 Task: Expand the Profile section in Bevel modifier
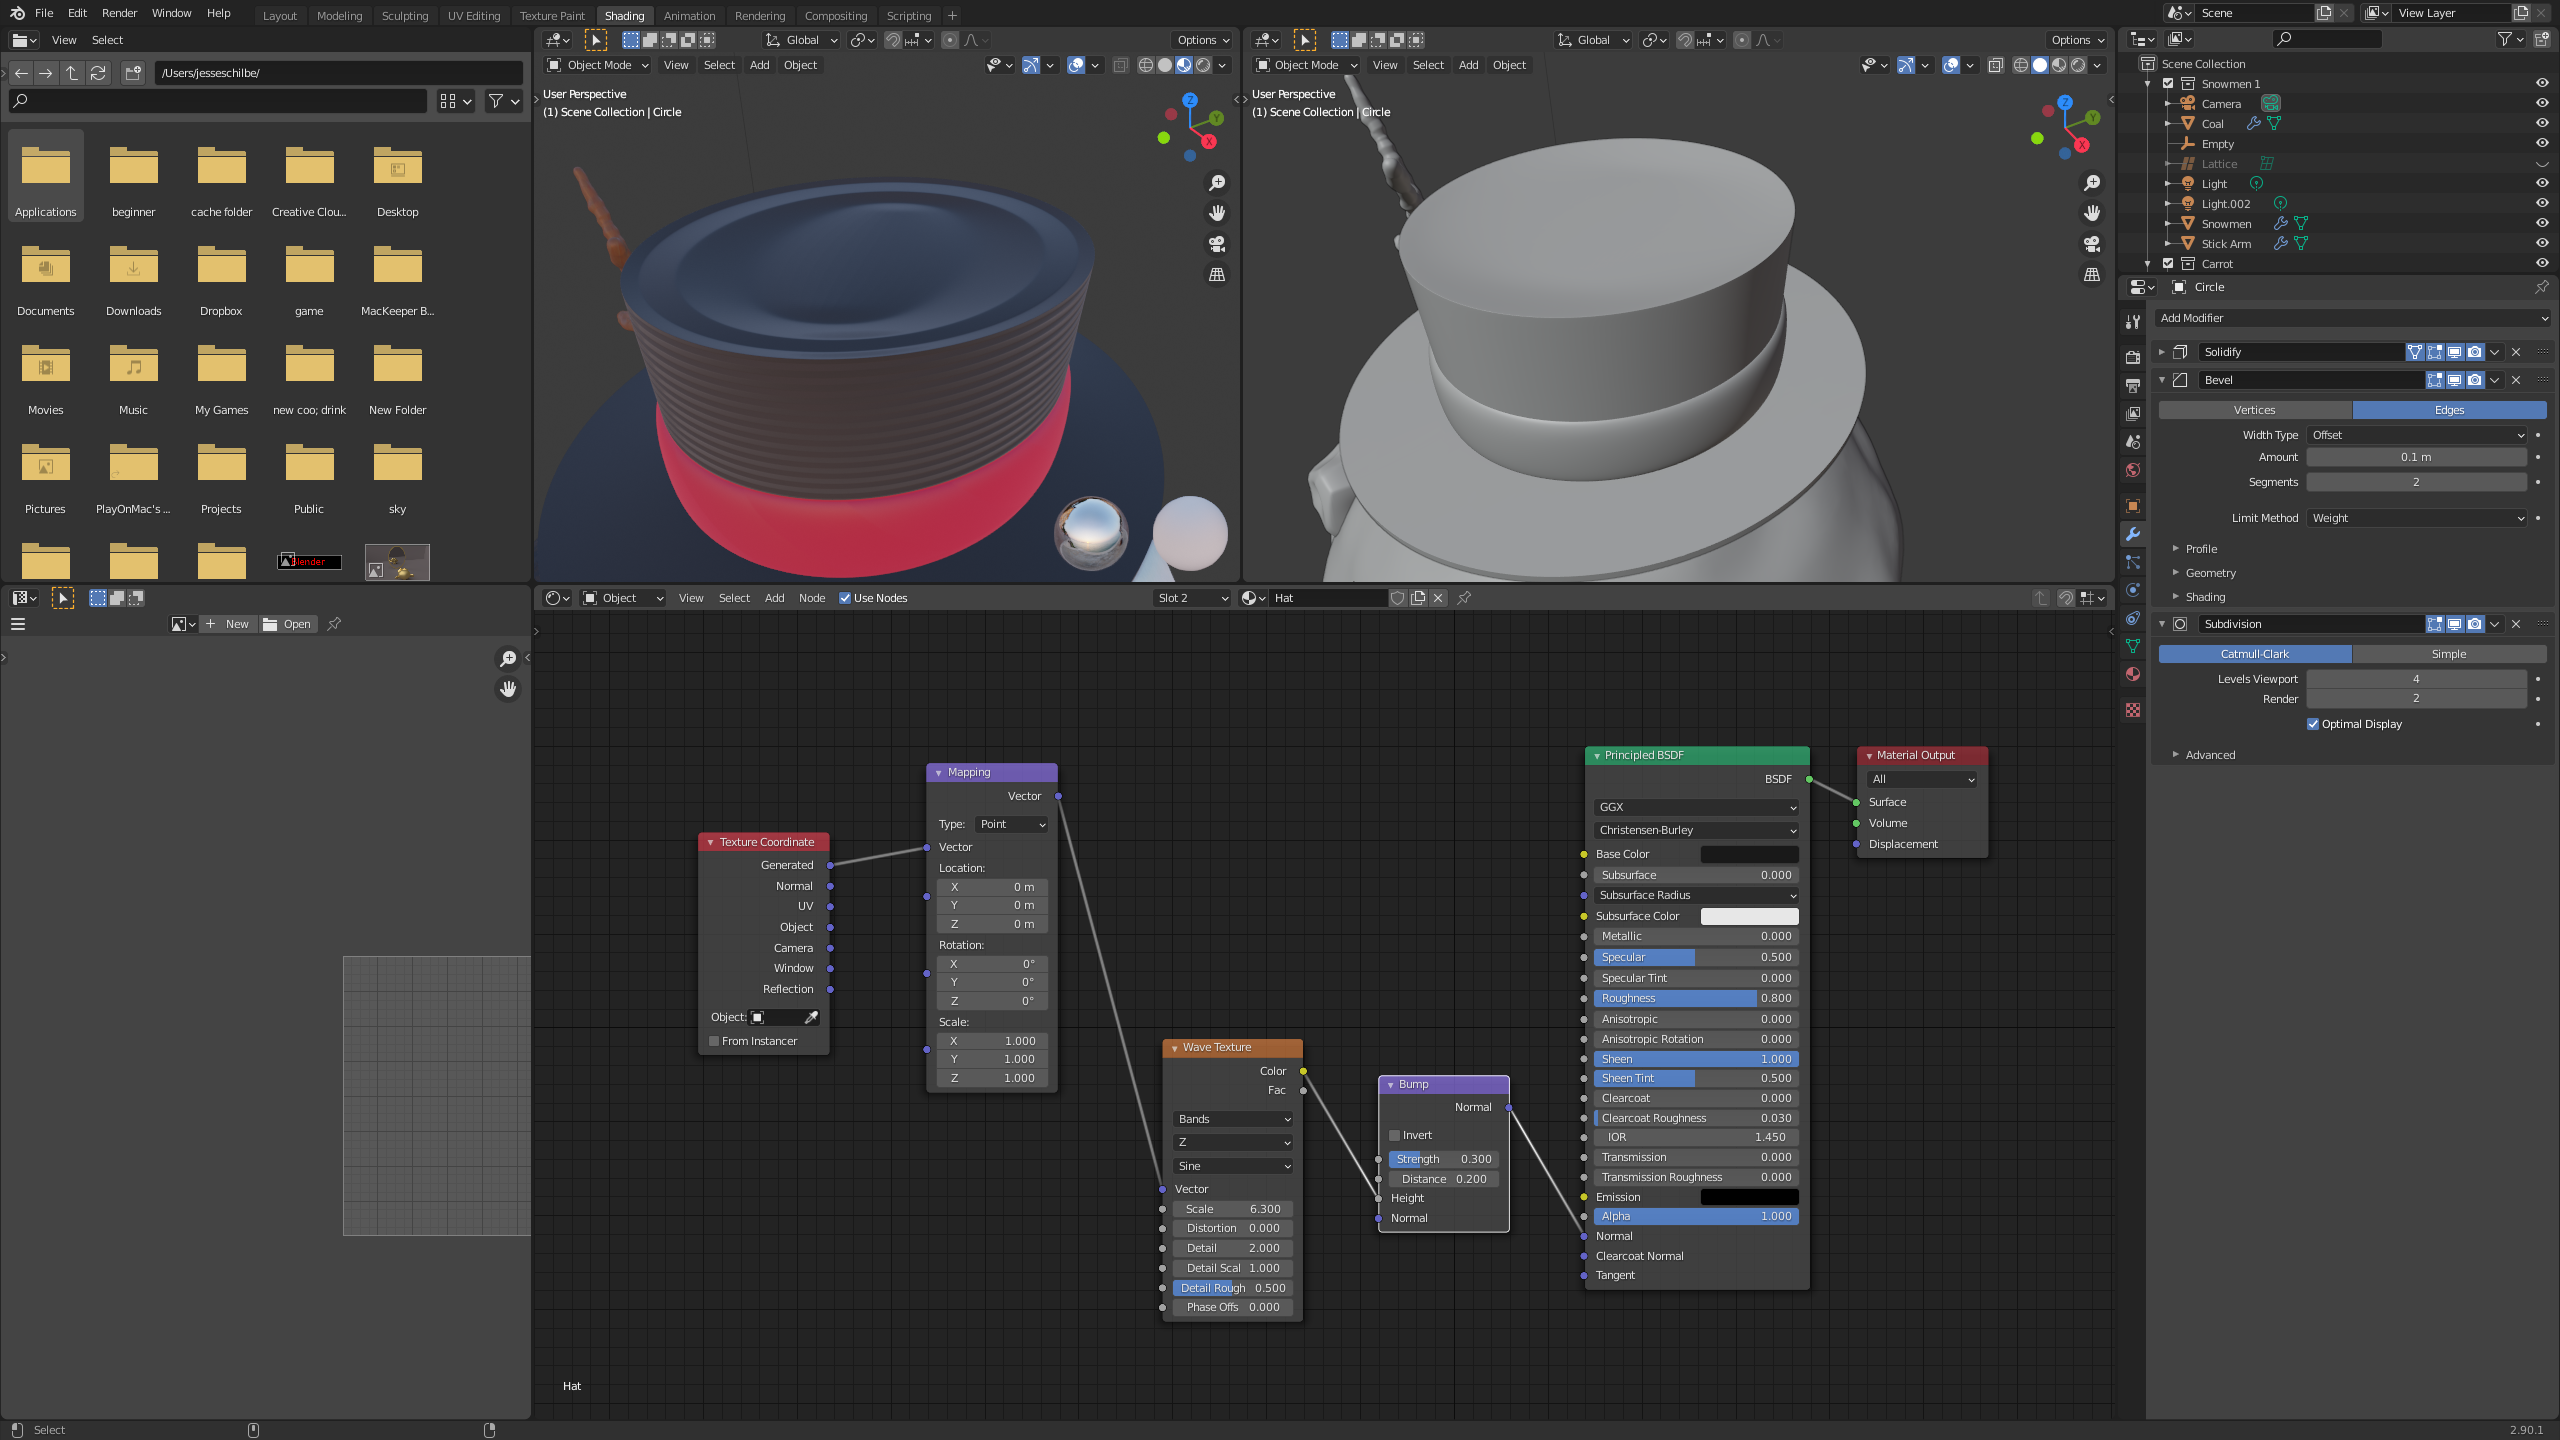click(2200, 549)
